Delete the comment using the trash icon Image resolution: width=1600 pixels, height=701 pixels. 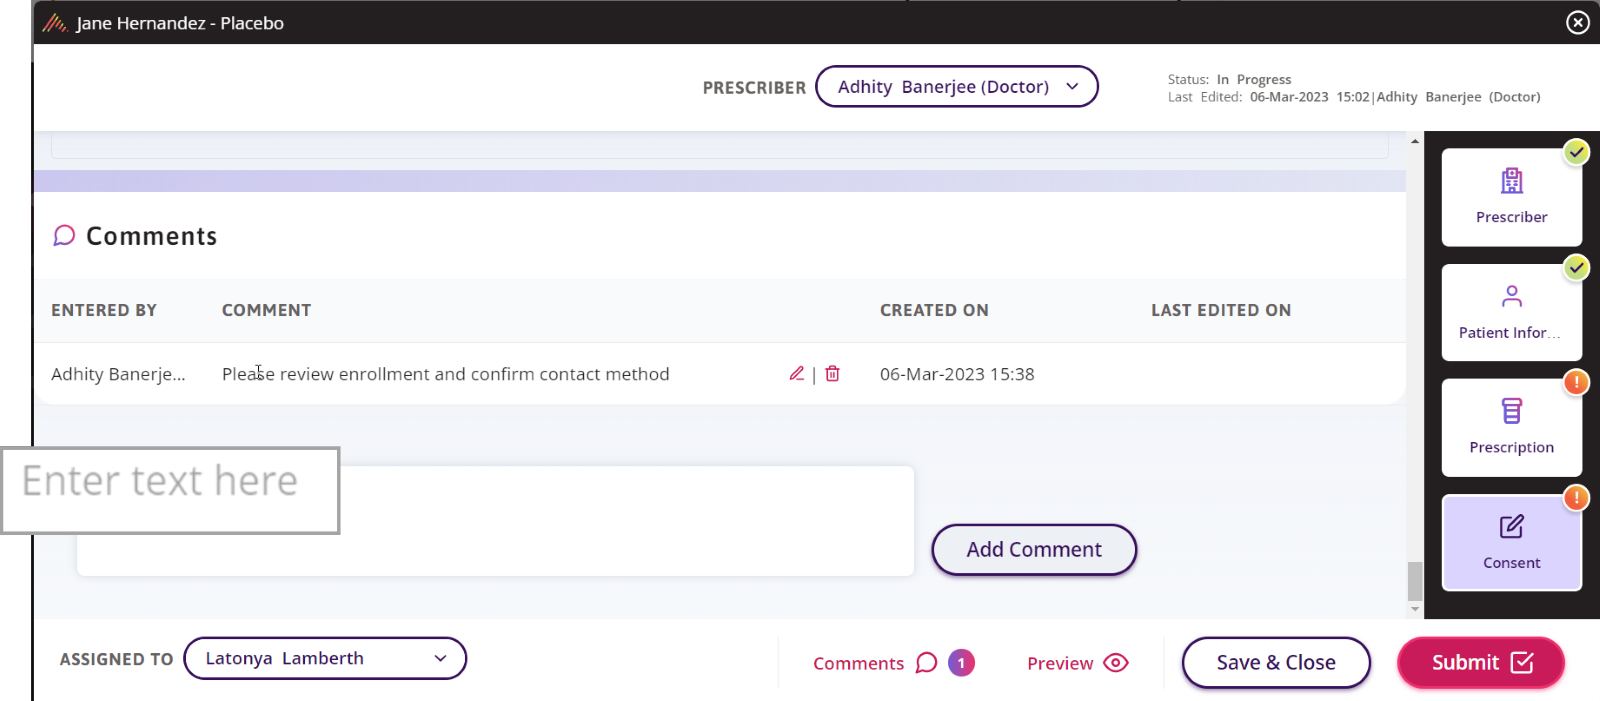tap(832, 374)
